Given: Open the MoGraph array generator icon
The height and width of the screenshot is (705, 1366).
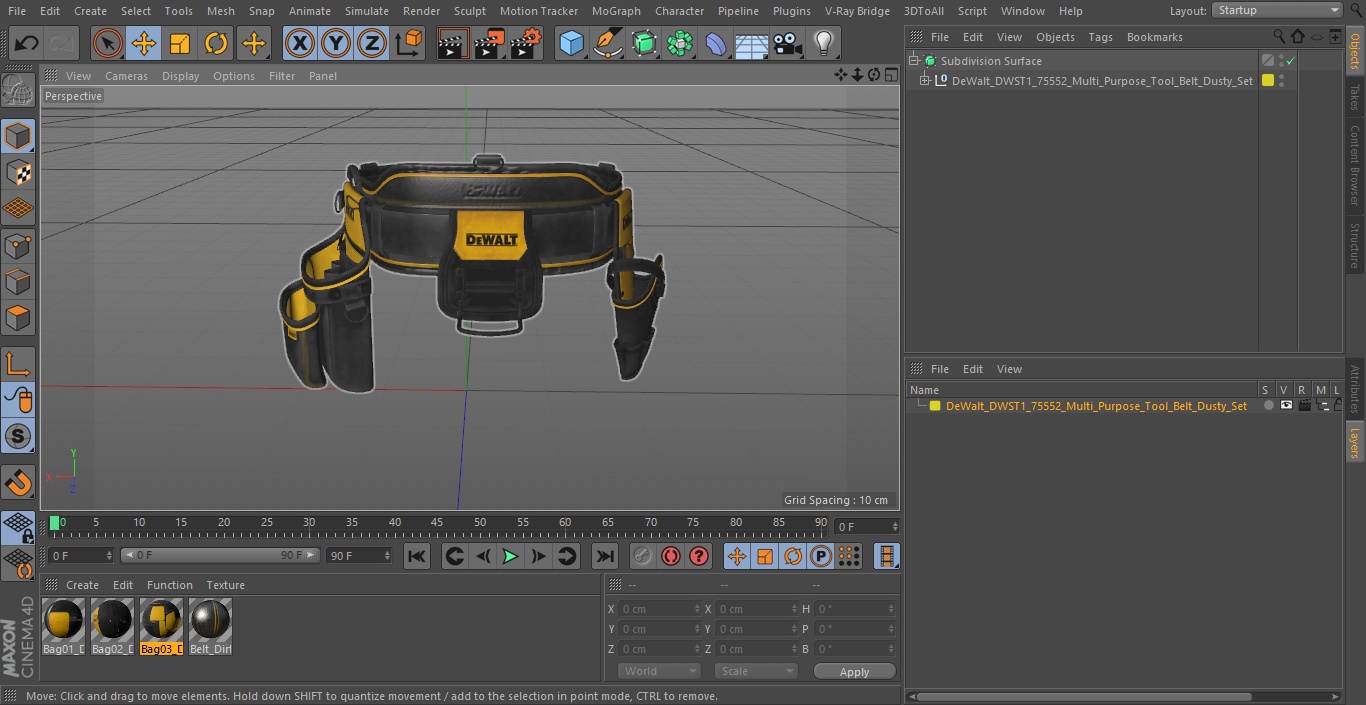Looking at the screenshot, I should 680,43.
